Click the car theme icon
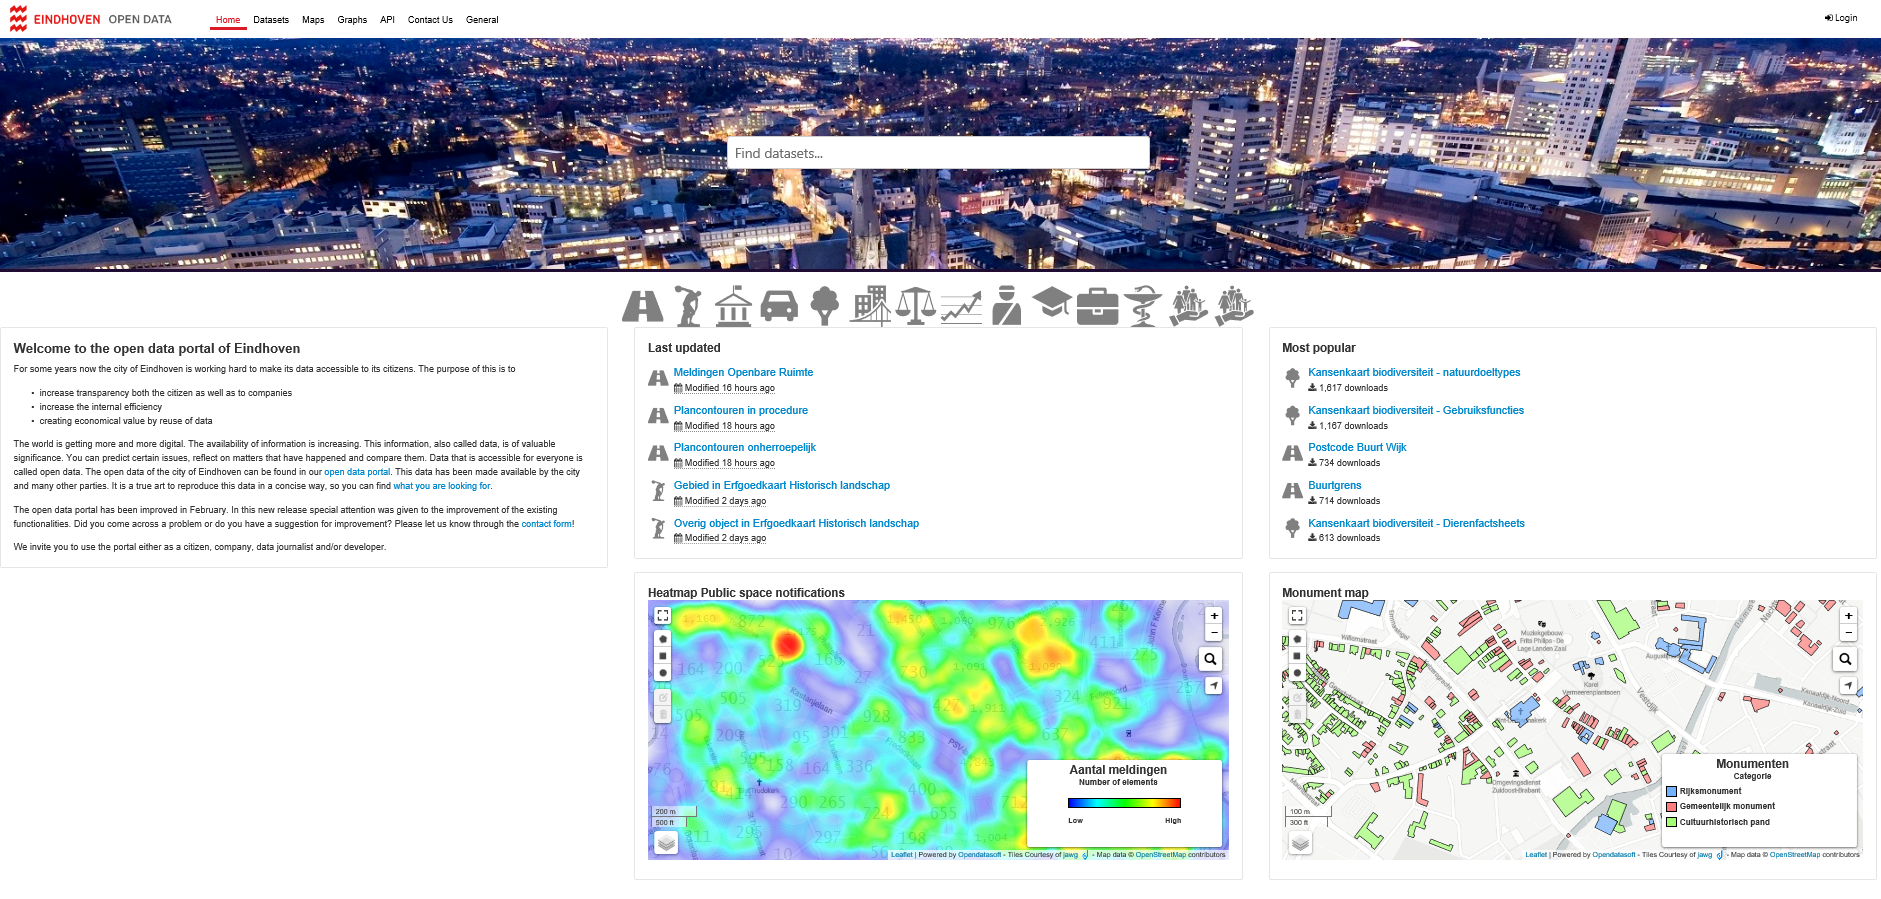Viewport: 1881px width, 899px height. 779,305
